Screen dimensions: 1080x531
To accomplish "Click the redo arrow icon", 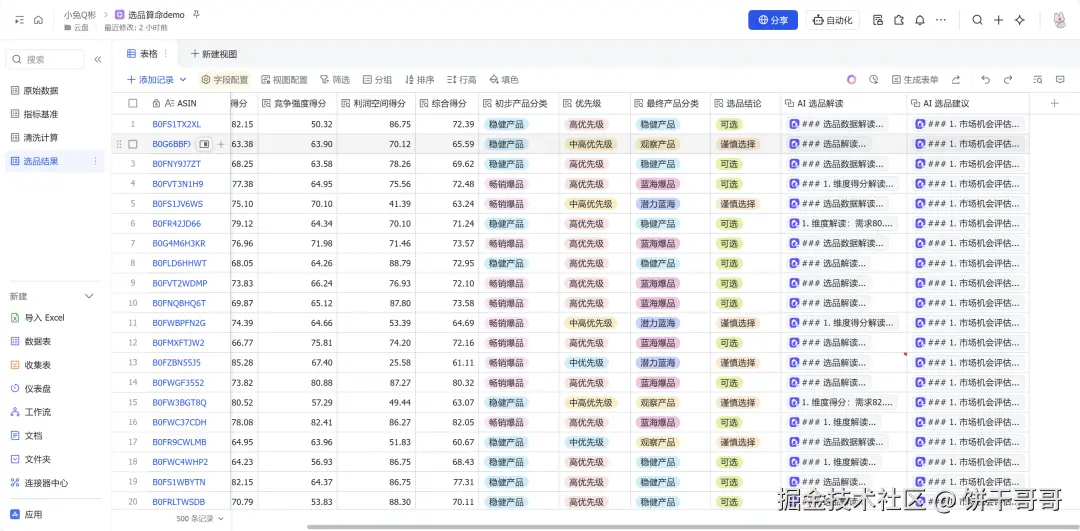I will tap(1007, 80).
